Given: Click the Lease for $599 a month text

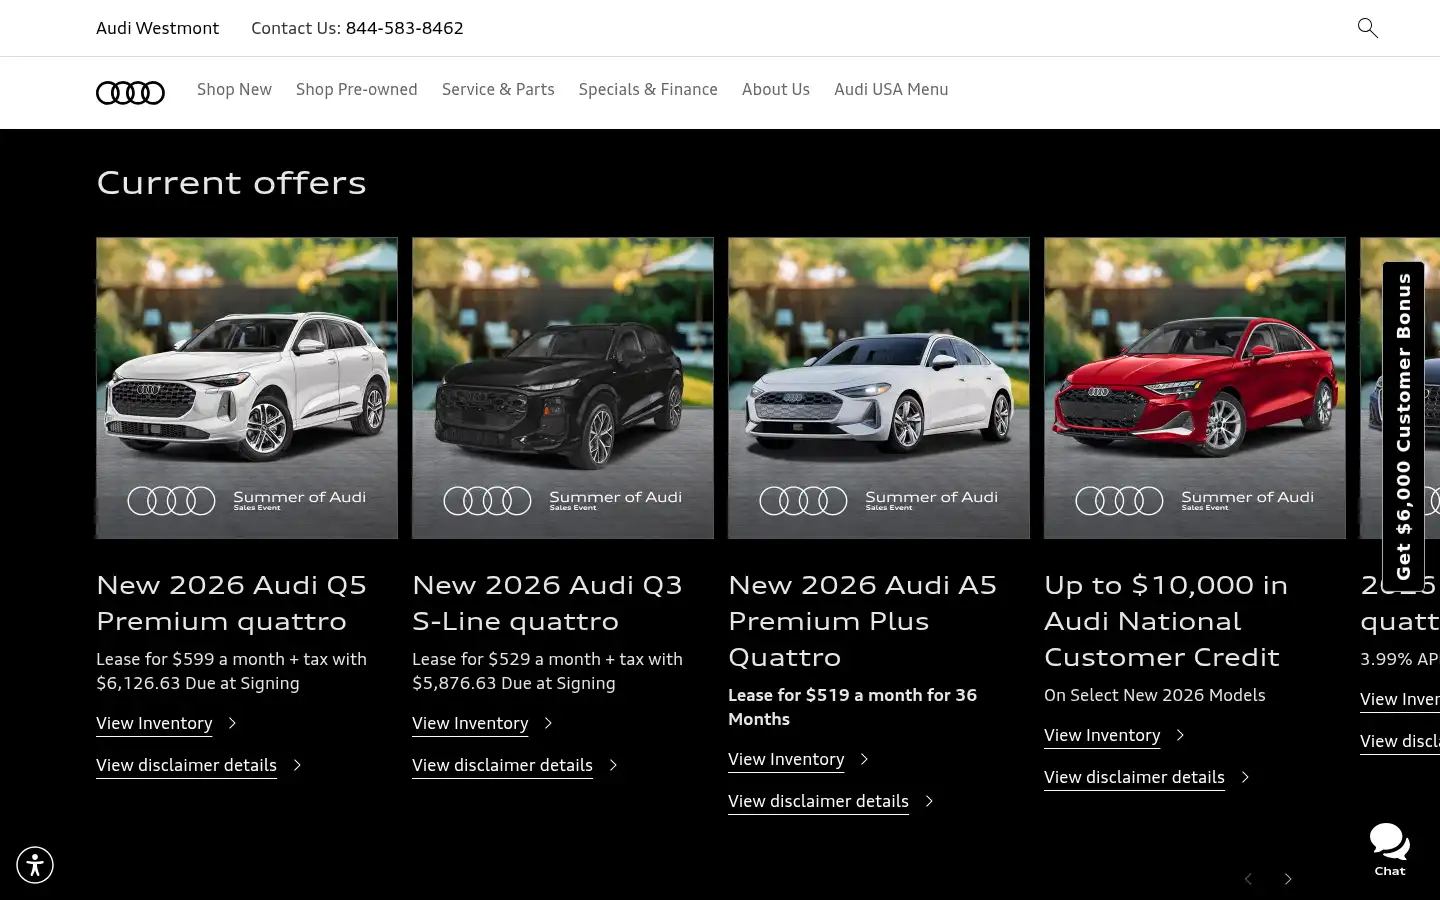Looking at the screenshot, I should (x=232, y=671).
